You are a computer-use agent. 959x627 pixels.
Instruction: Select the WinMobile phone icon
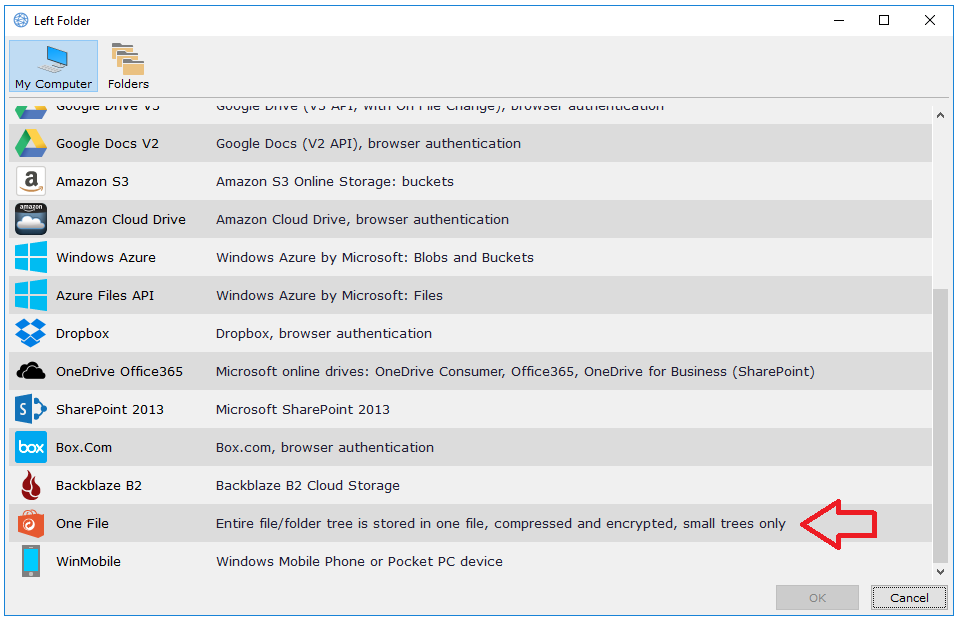click(x=31, y=562)
